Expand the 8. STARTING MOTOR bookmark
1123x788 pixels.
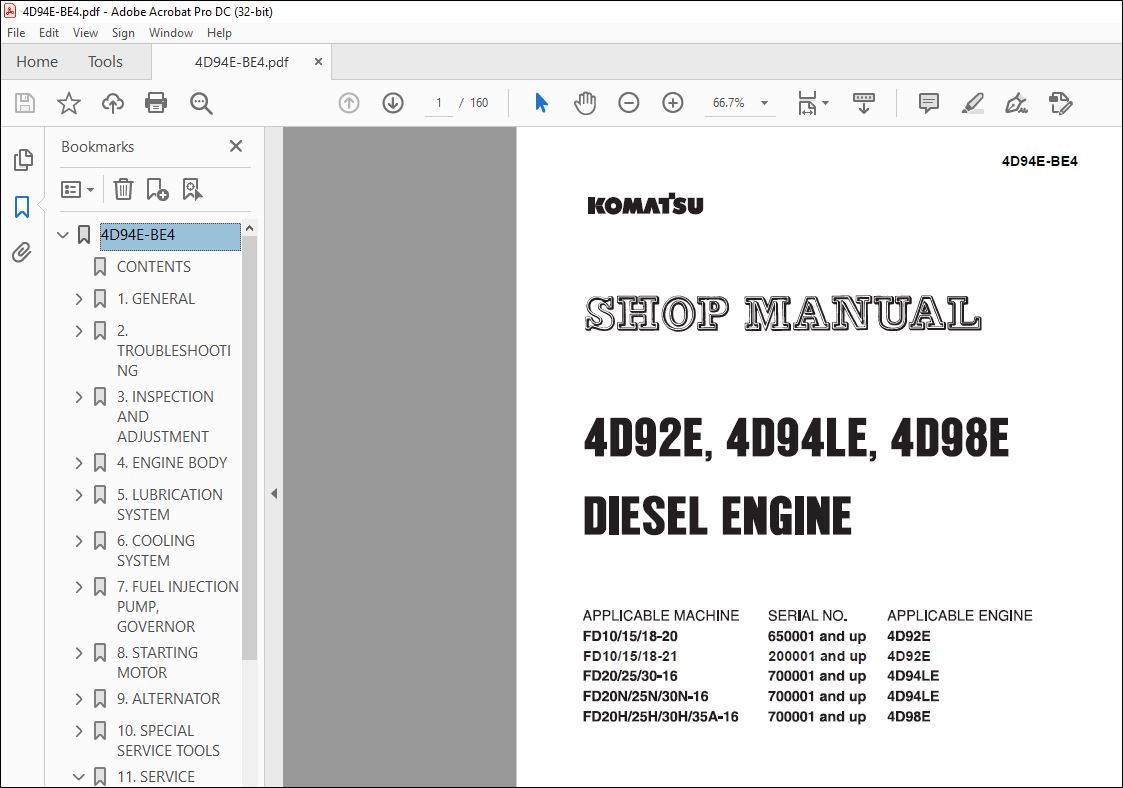click(x=79, y=653)
